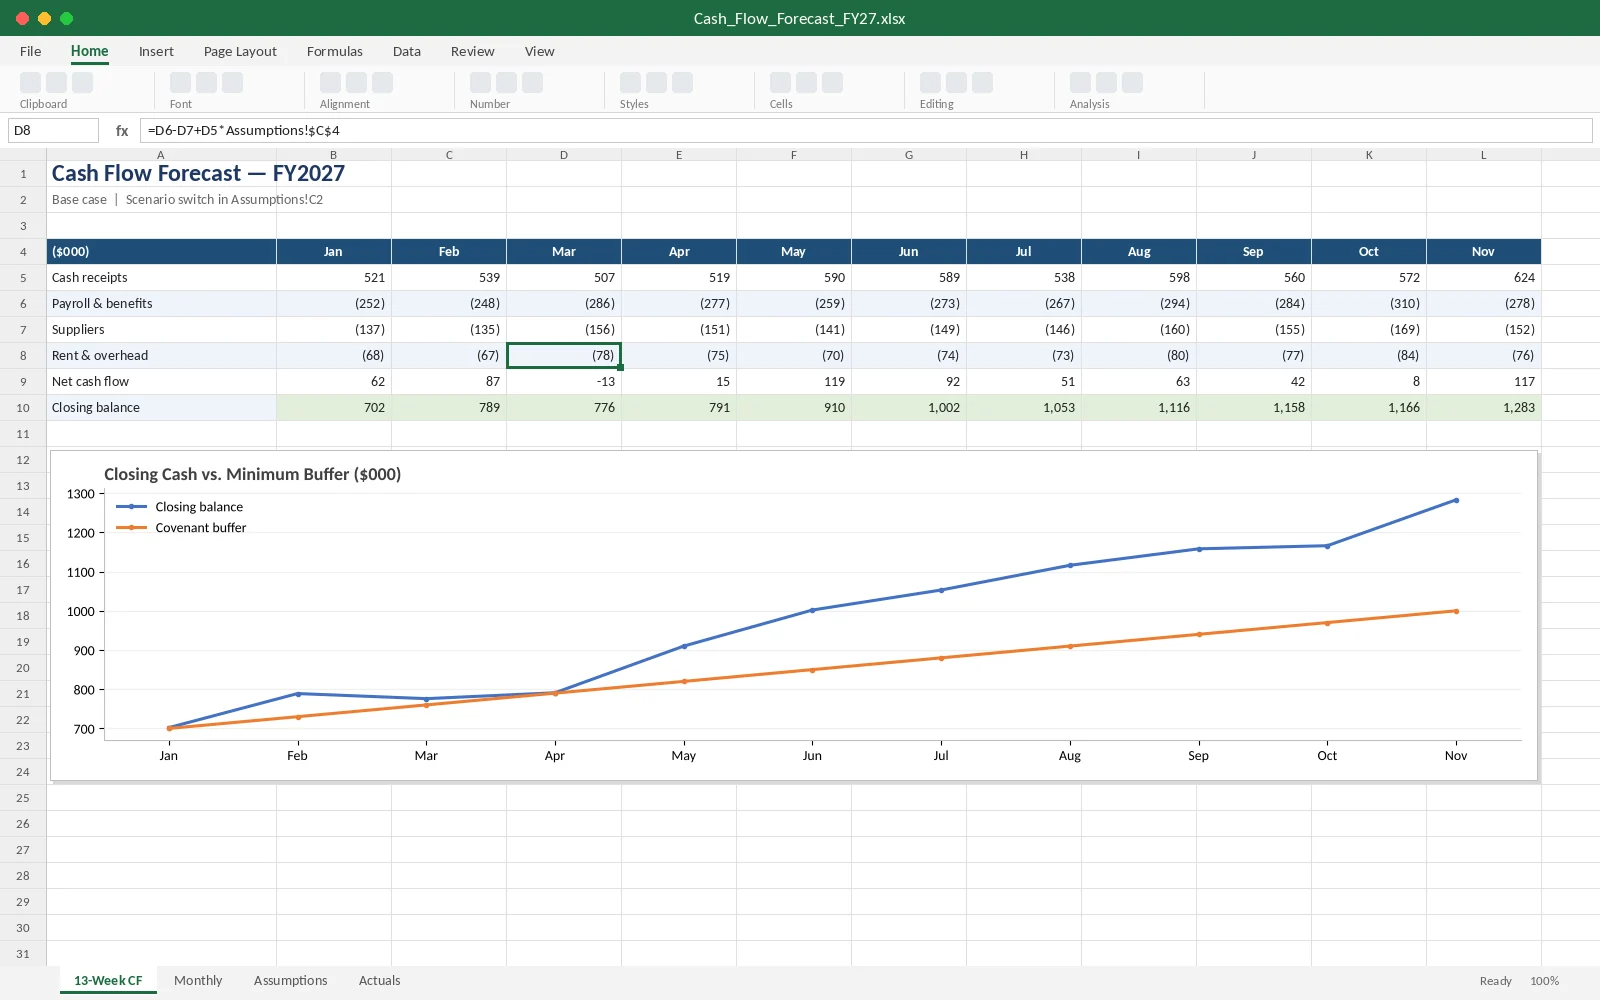Image resolution: width=1600 pixels, height=1000 pixels.
Task: Select January cash receipts cell 521
Action: pyautogui.click(x=334, y=278)
